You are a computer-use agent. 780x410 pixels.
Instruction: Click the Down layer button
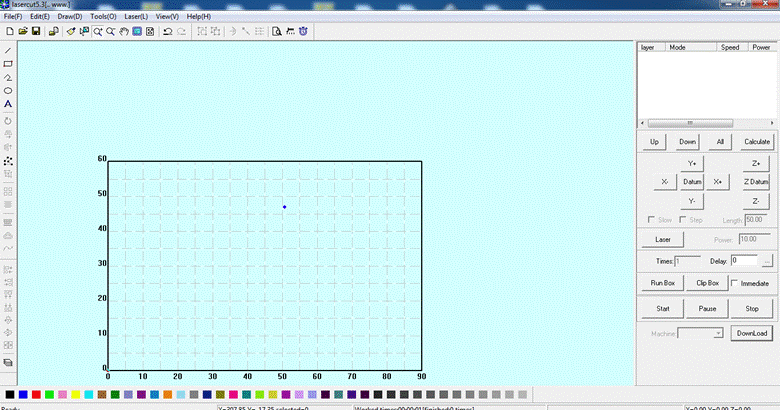[x=687, y=142]
